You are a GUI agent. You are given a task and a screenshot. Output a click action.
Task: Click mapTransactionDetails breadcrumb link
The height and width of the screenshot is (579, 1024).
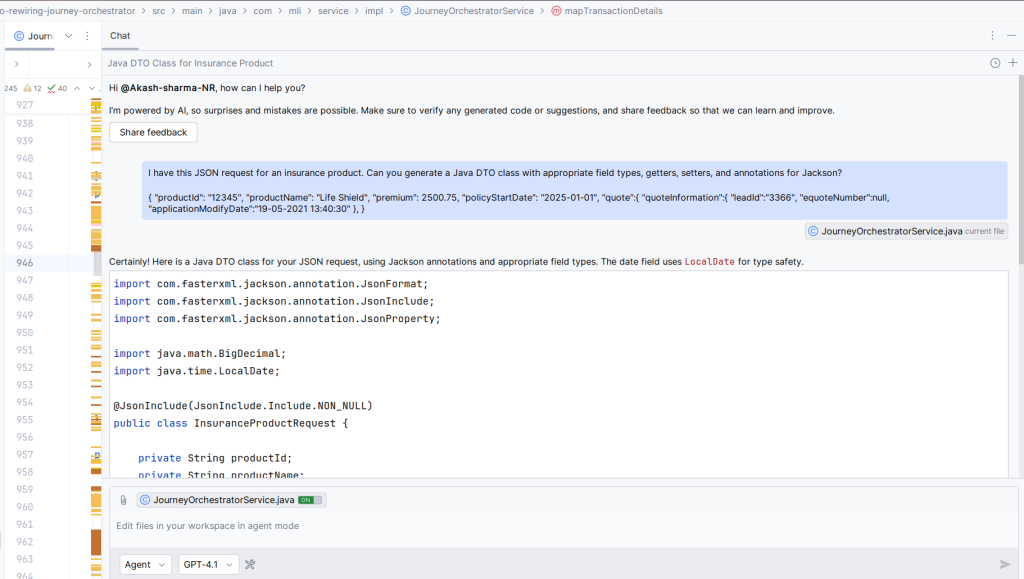pos(613,11)
